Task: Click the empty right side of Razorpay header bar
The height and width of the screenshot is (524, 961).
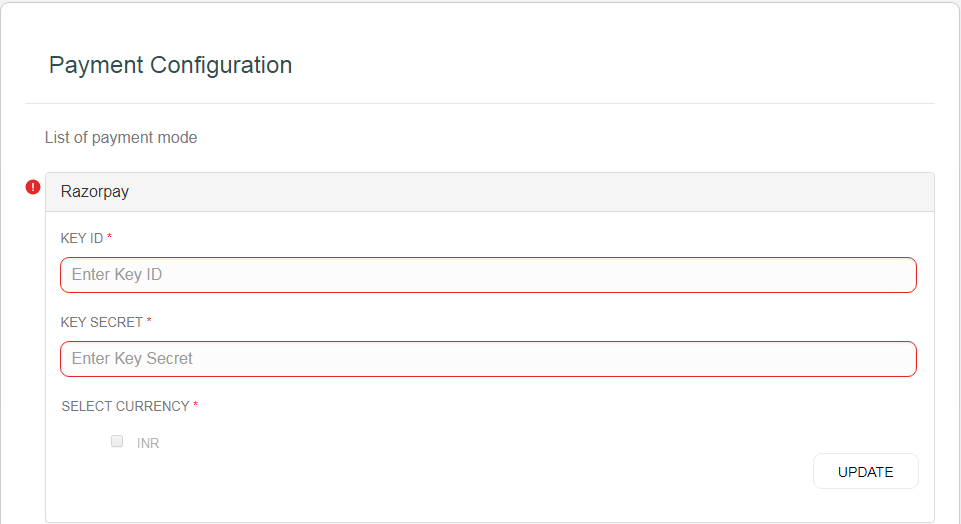Action: click(600, 191)
